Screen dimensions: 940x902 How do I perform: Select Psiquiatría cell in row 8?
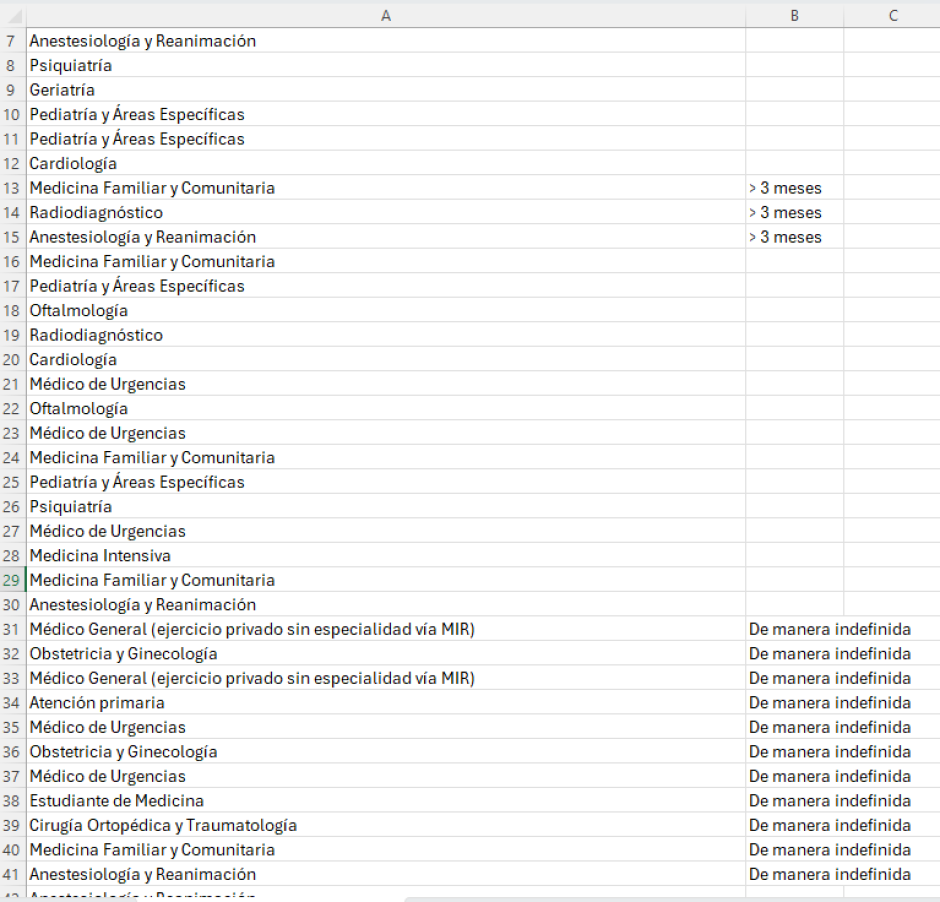[x=385, y=65]
